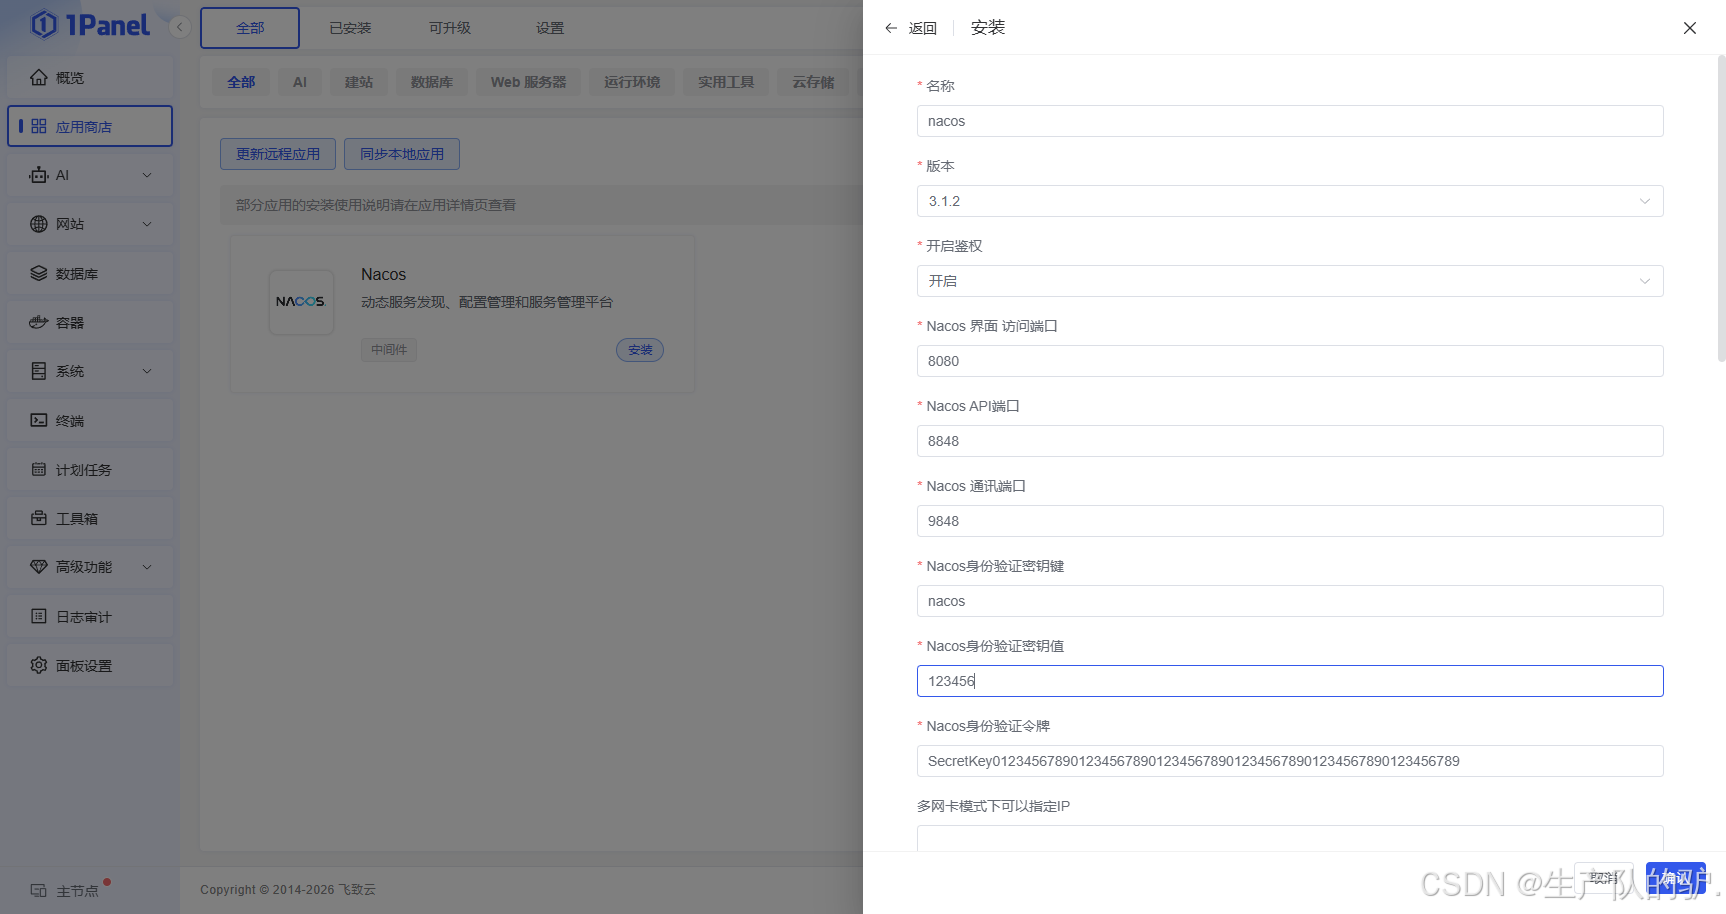The height and width of the screenshot is (914, 1726).
Task: Click the 系统 icon in sidebar
Action: (39, 371)
